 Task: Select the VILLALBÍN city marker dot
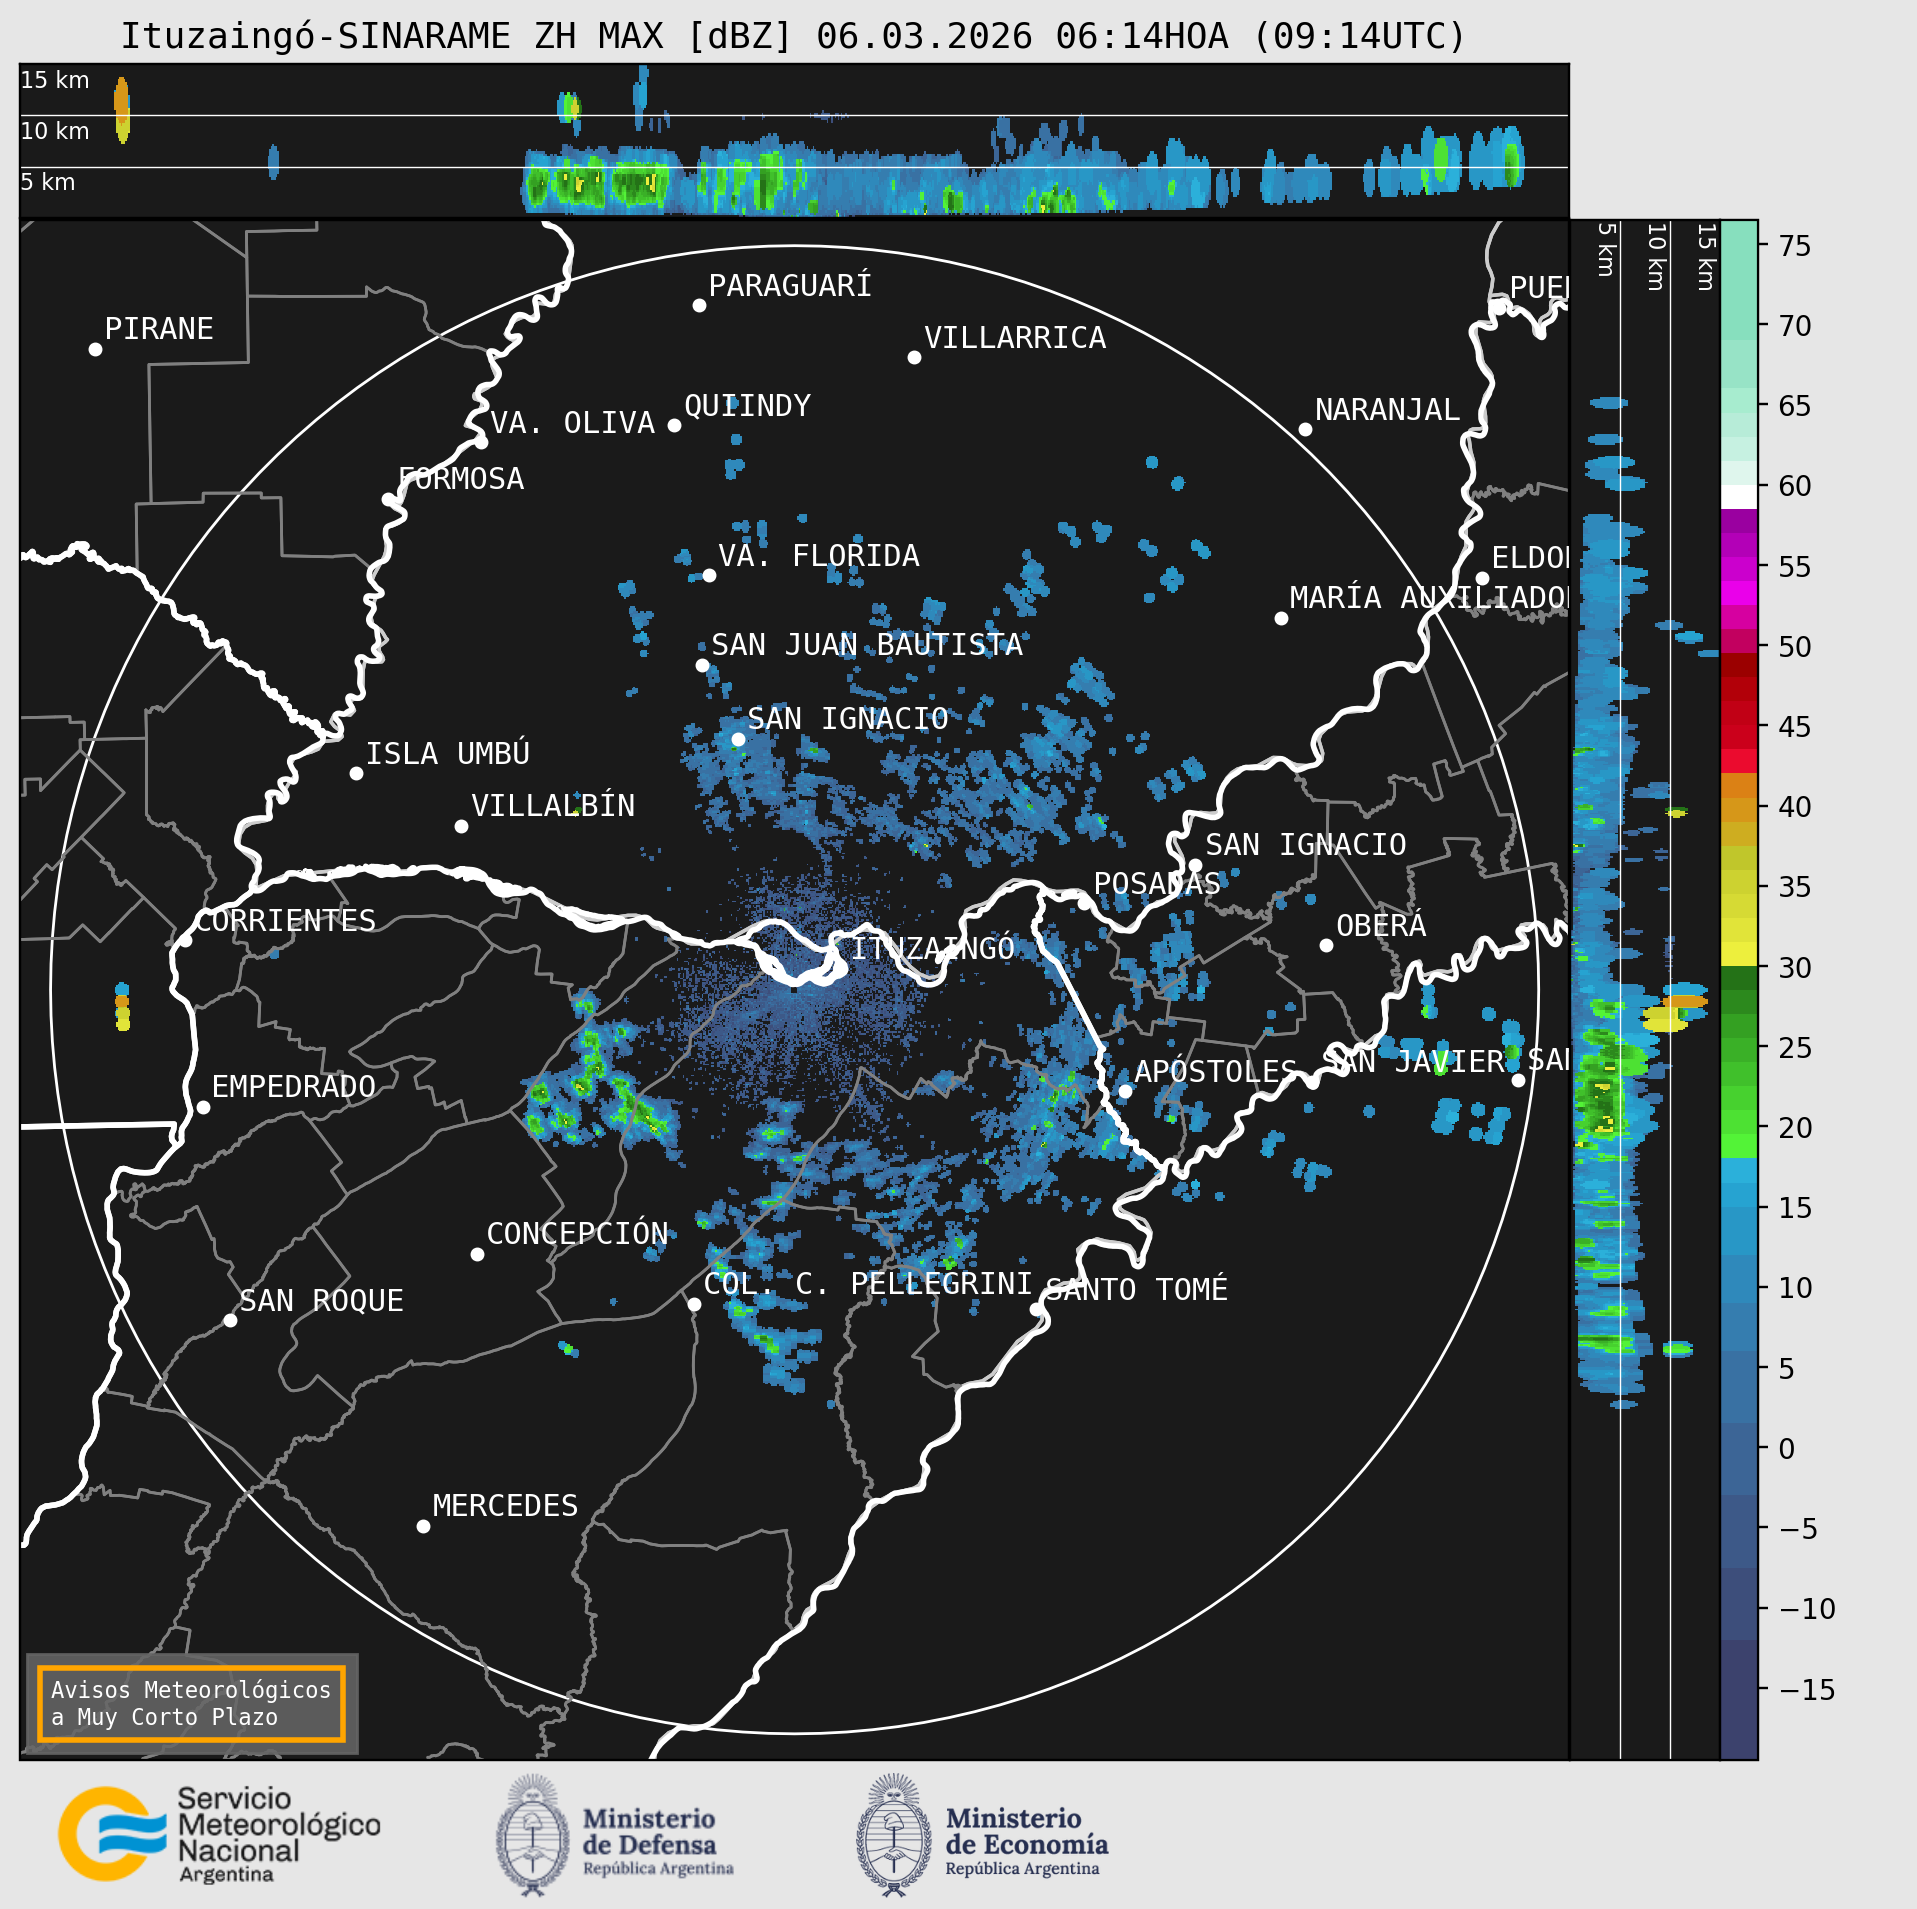coord(461,826)
